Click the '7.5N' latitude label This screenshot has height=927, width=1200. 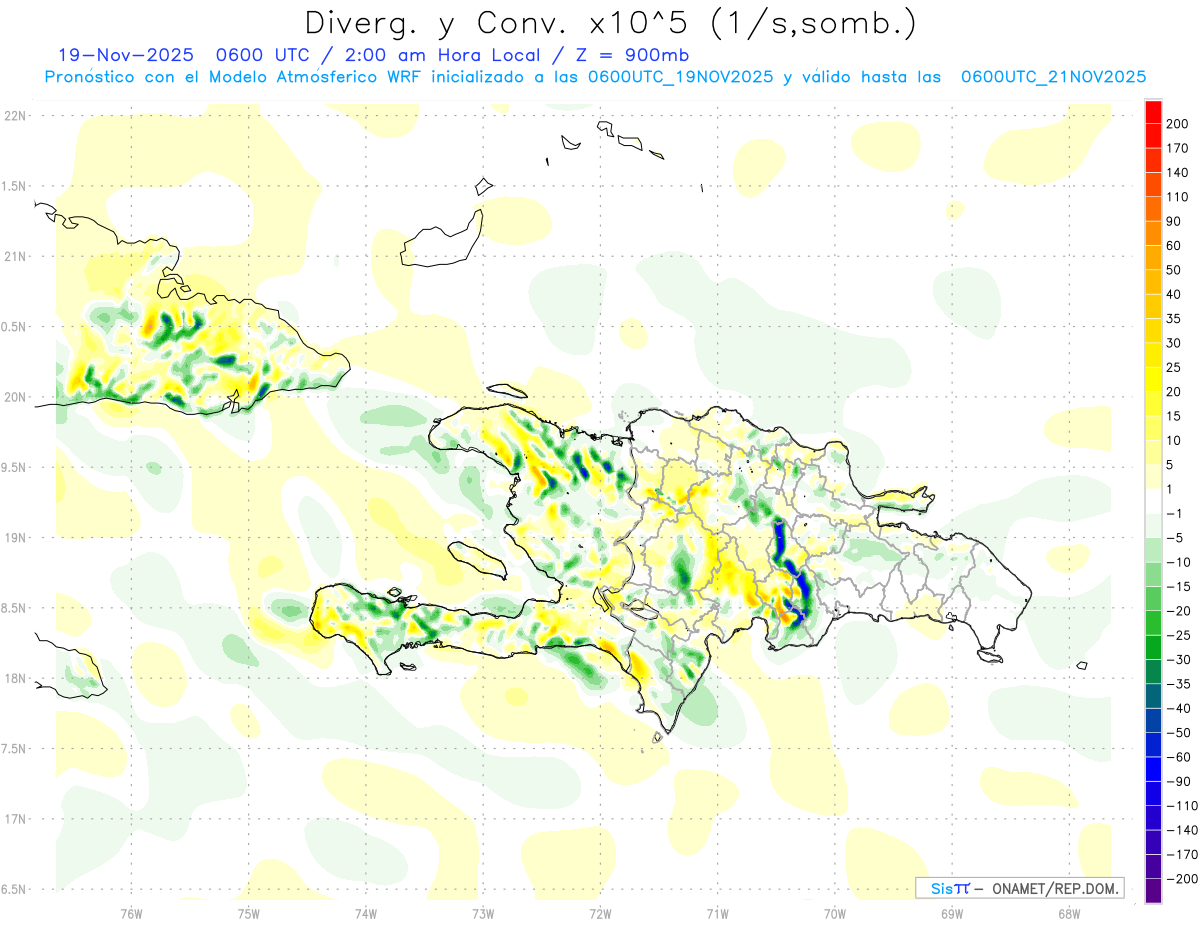[x=14, y=749]
